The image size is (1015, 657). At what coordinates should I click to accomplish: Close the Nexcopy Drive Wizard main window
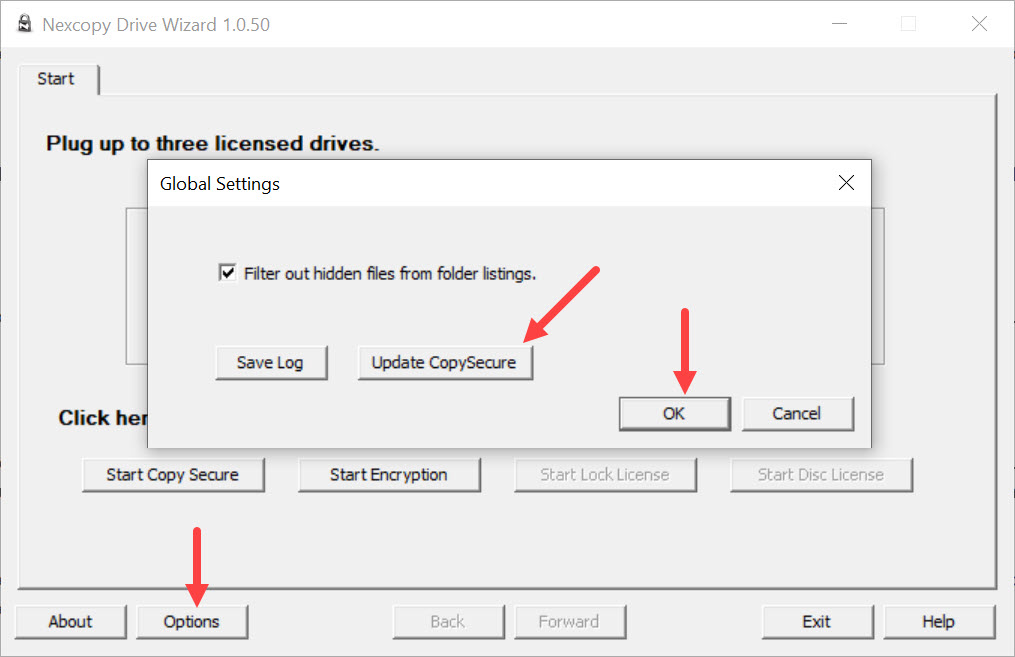(x=979, y=24)
